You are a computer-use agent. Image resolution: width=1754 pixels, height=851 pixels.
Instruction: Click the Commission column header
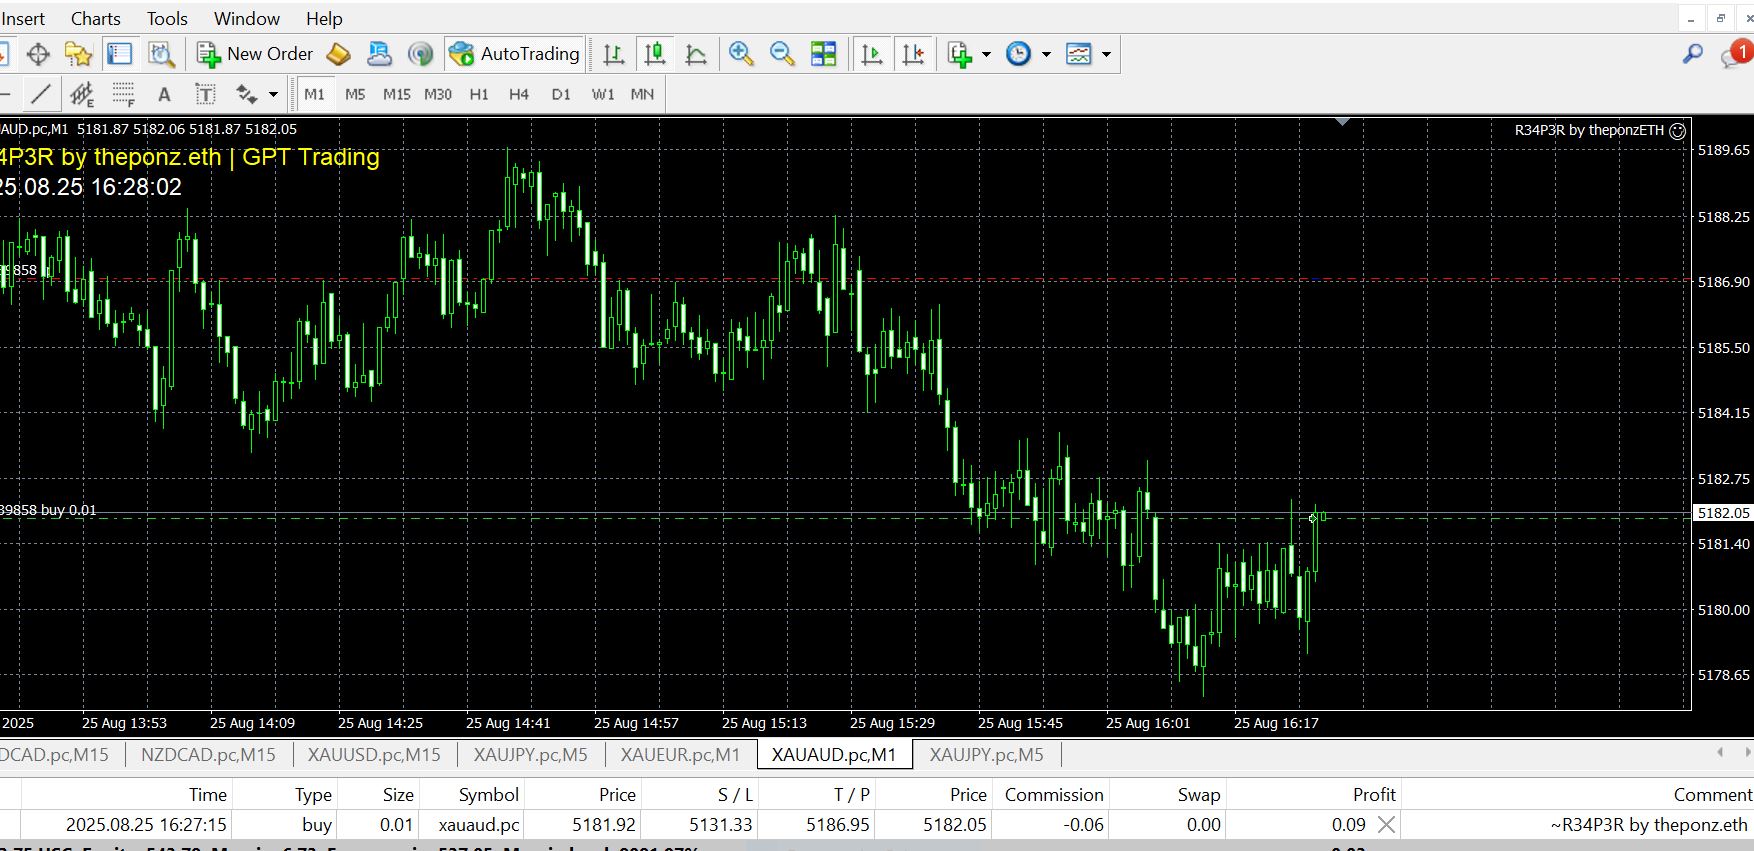[1051, 794]
